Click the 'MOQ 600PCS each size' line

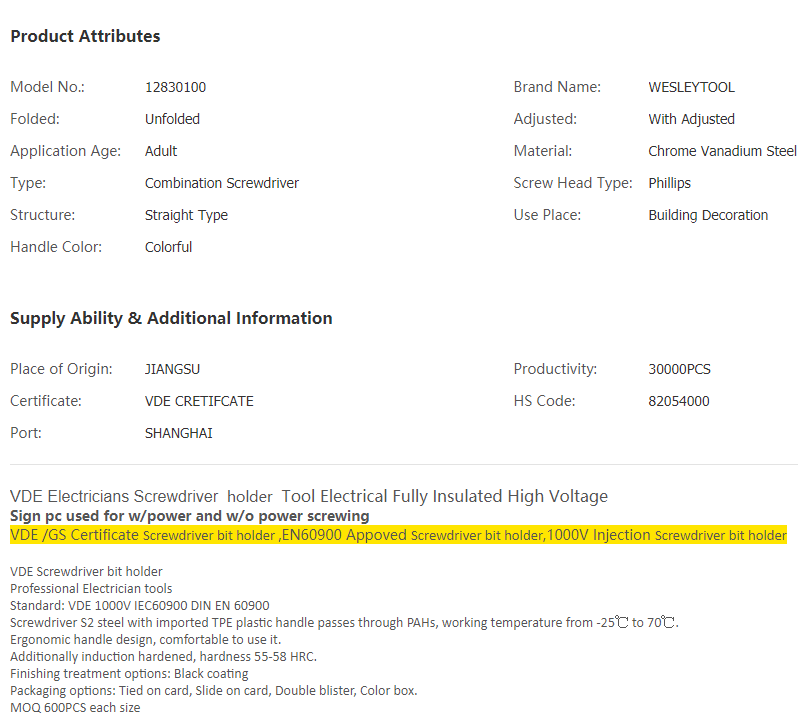[x=75, y=707]
